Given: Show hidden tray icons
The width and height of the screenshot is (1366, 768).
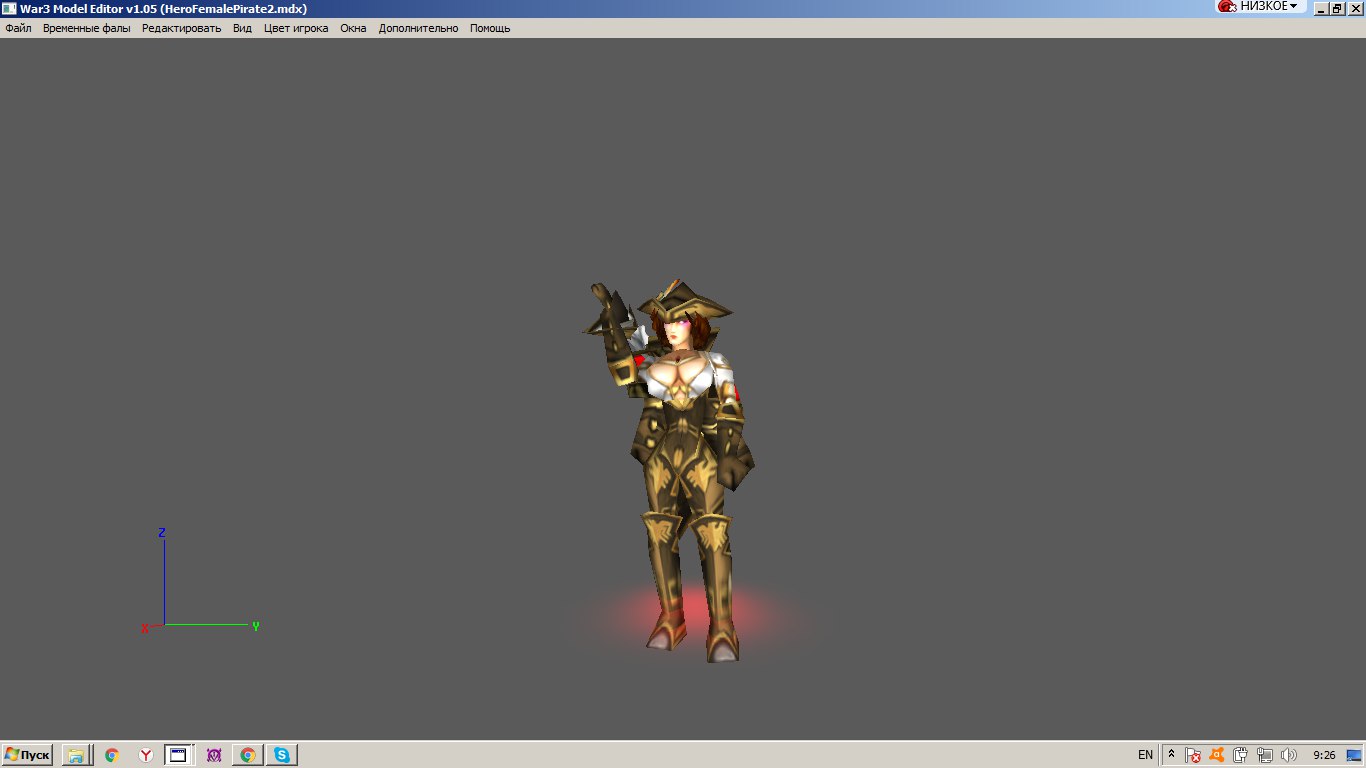Looking at the screenshot, I should (x=1171, y=755).
